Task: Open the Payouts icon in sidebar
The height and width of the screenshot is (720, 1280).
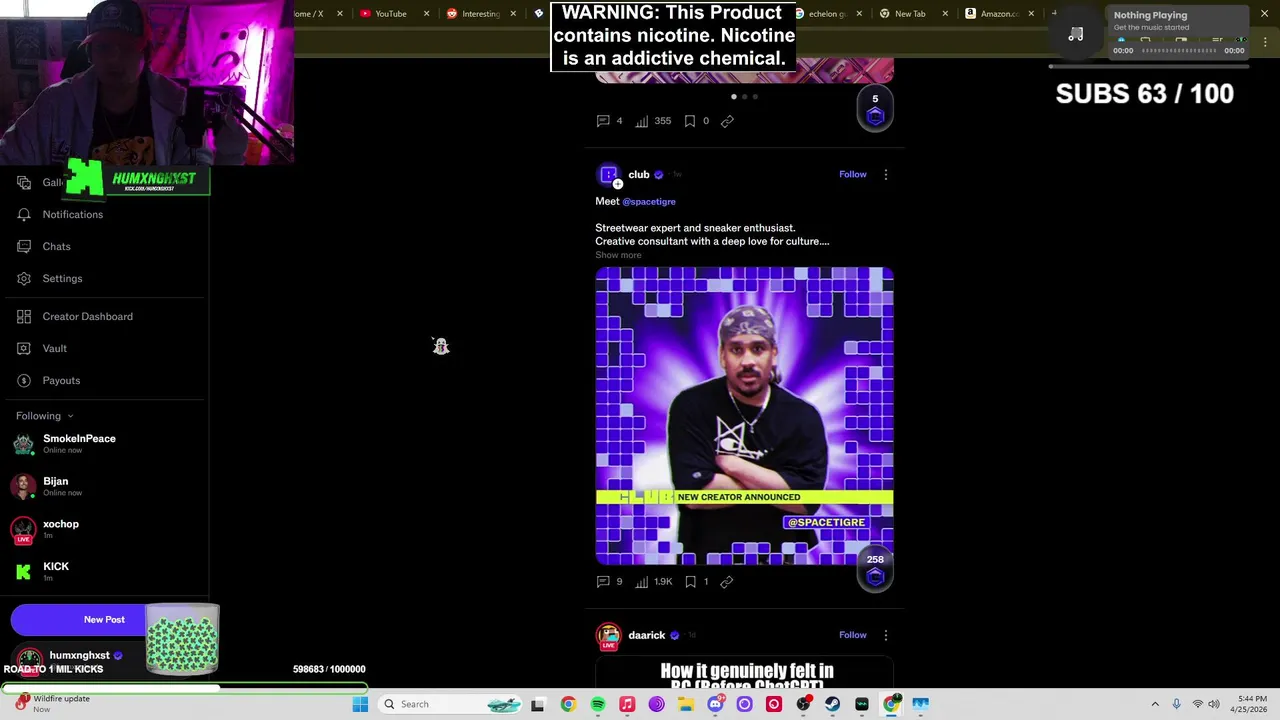Action: click(24, 380)
